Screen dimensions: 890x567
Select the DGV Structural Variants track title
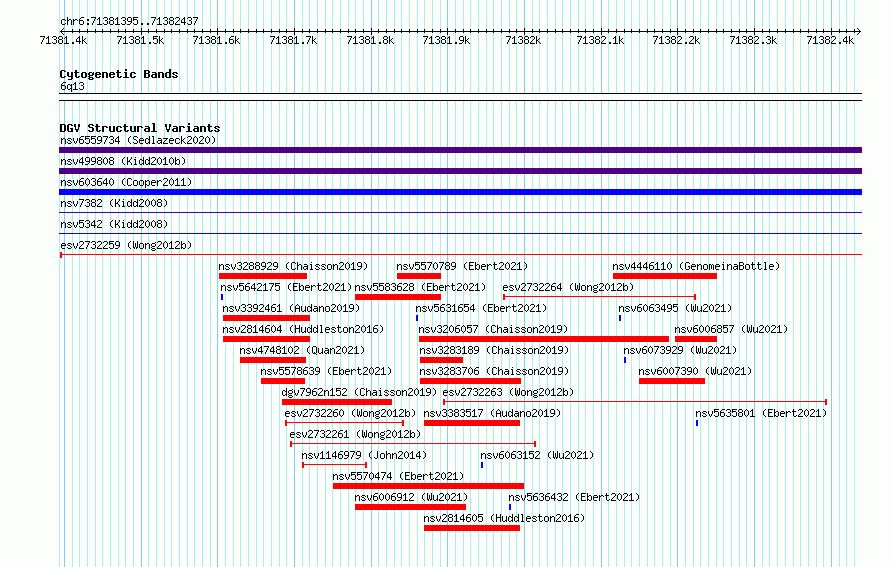click(x=140, y=128)
